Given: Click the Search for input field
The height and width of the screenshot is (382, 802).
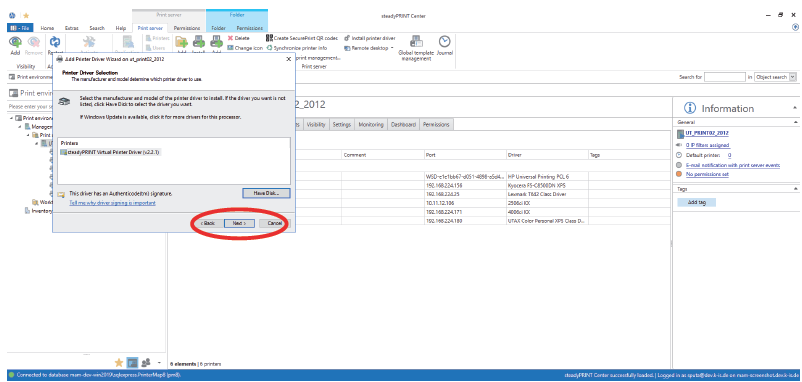Looking at the screenshot, I should tap(725, 77).
